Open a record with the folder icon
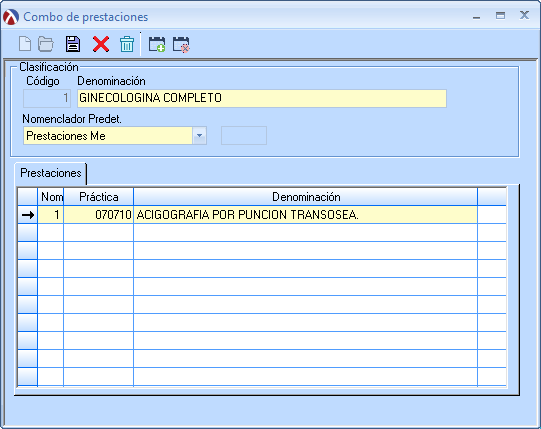This screenshot has height=429, width=541. 46,44
